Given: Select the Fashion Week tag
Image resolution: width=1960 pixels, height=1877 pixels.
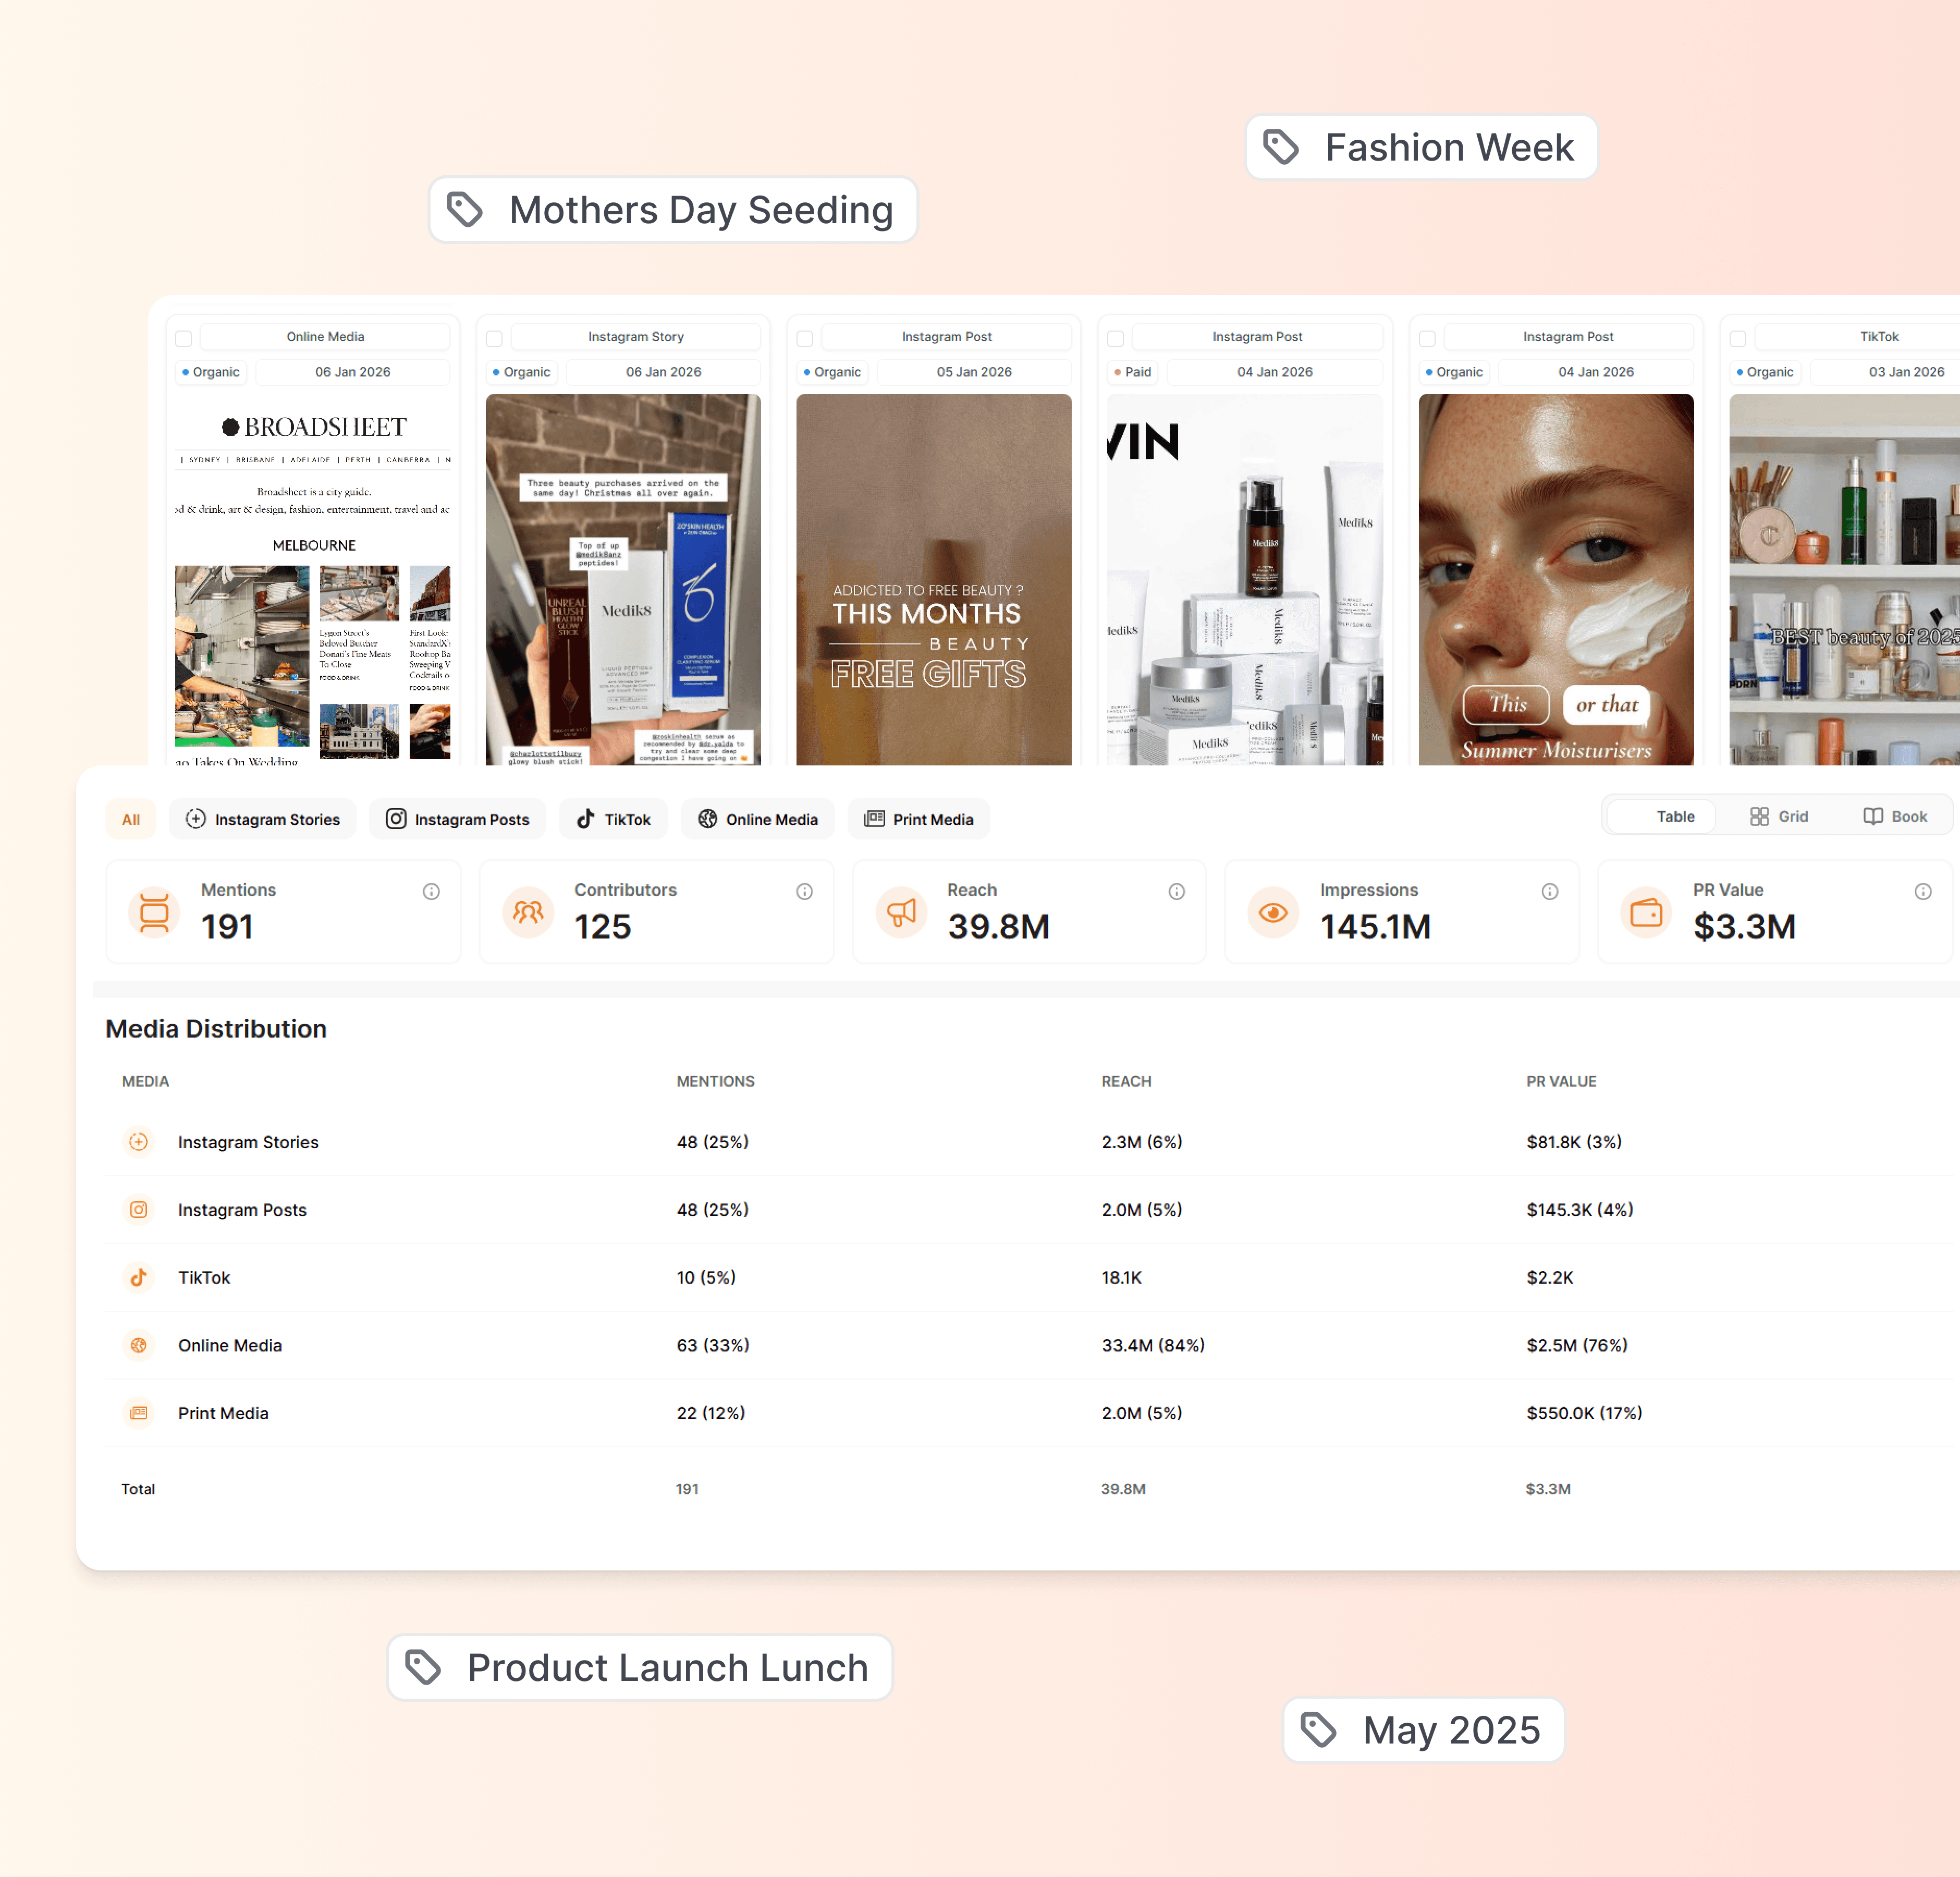Looking at the screenshot, I should click(1420, 148).
